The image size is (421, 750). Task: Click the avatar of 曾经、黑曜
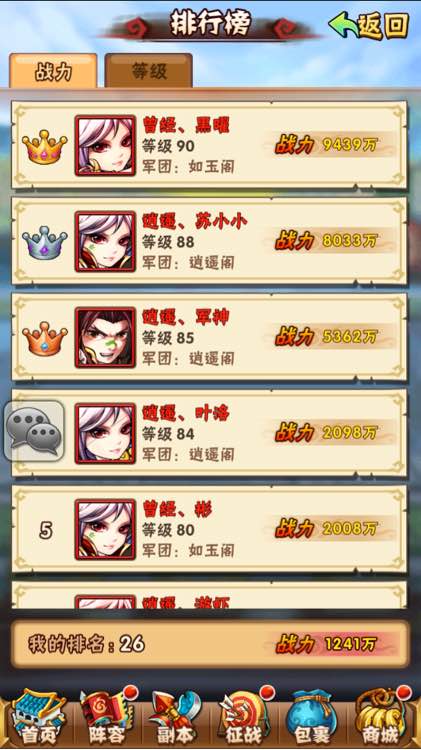coord(105,145)
